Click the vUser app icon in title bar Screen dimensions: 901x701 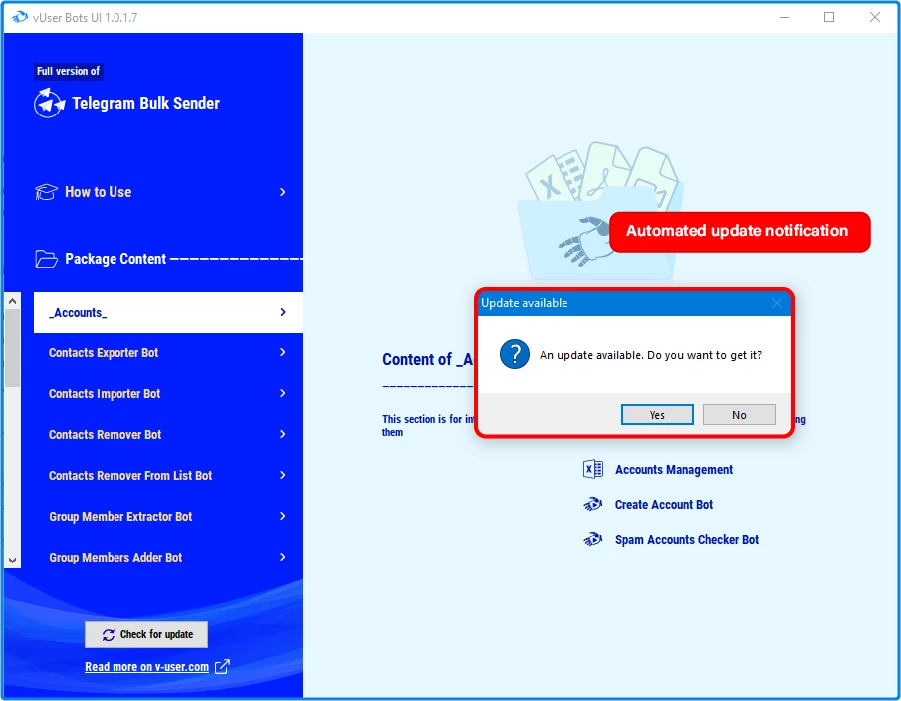(x=20, y=17)
